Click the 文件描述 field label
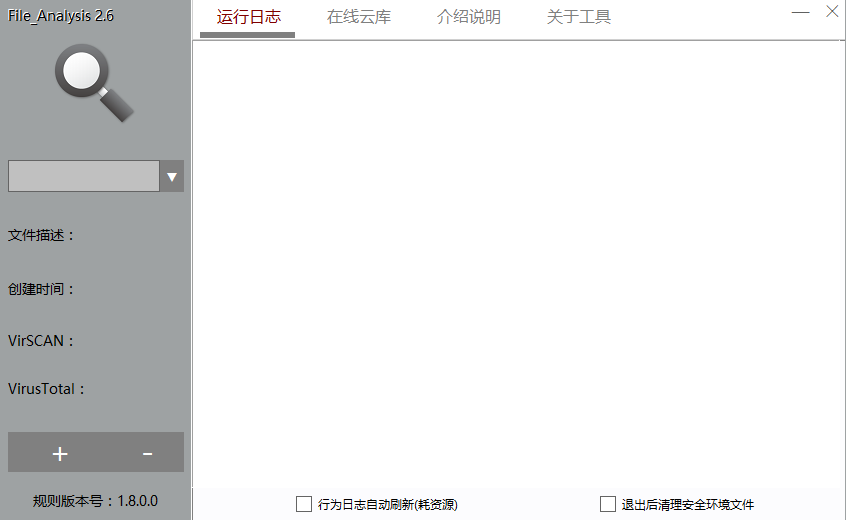 pos(41,236)
